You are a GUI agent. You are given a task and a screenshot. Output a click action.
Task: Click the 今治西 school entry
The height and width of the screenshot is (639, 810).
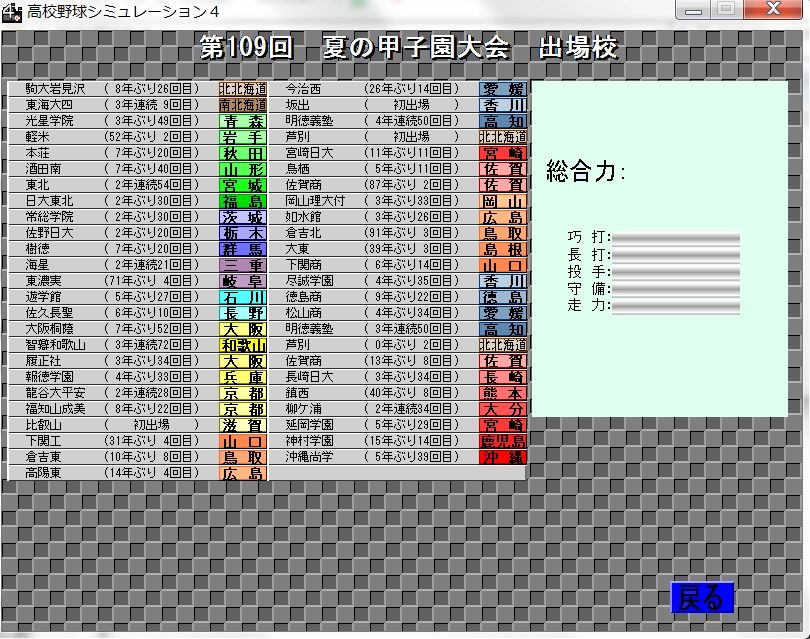pyautogui.click(x=398, y=88)
